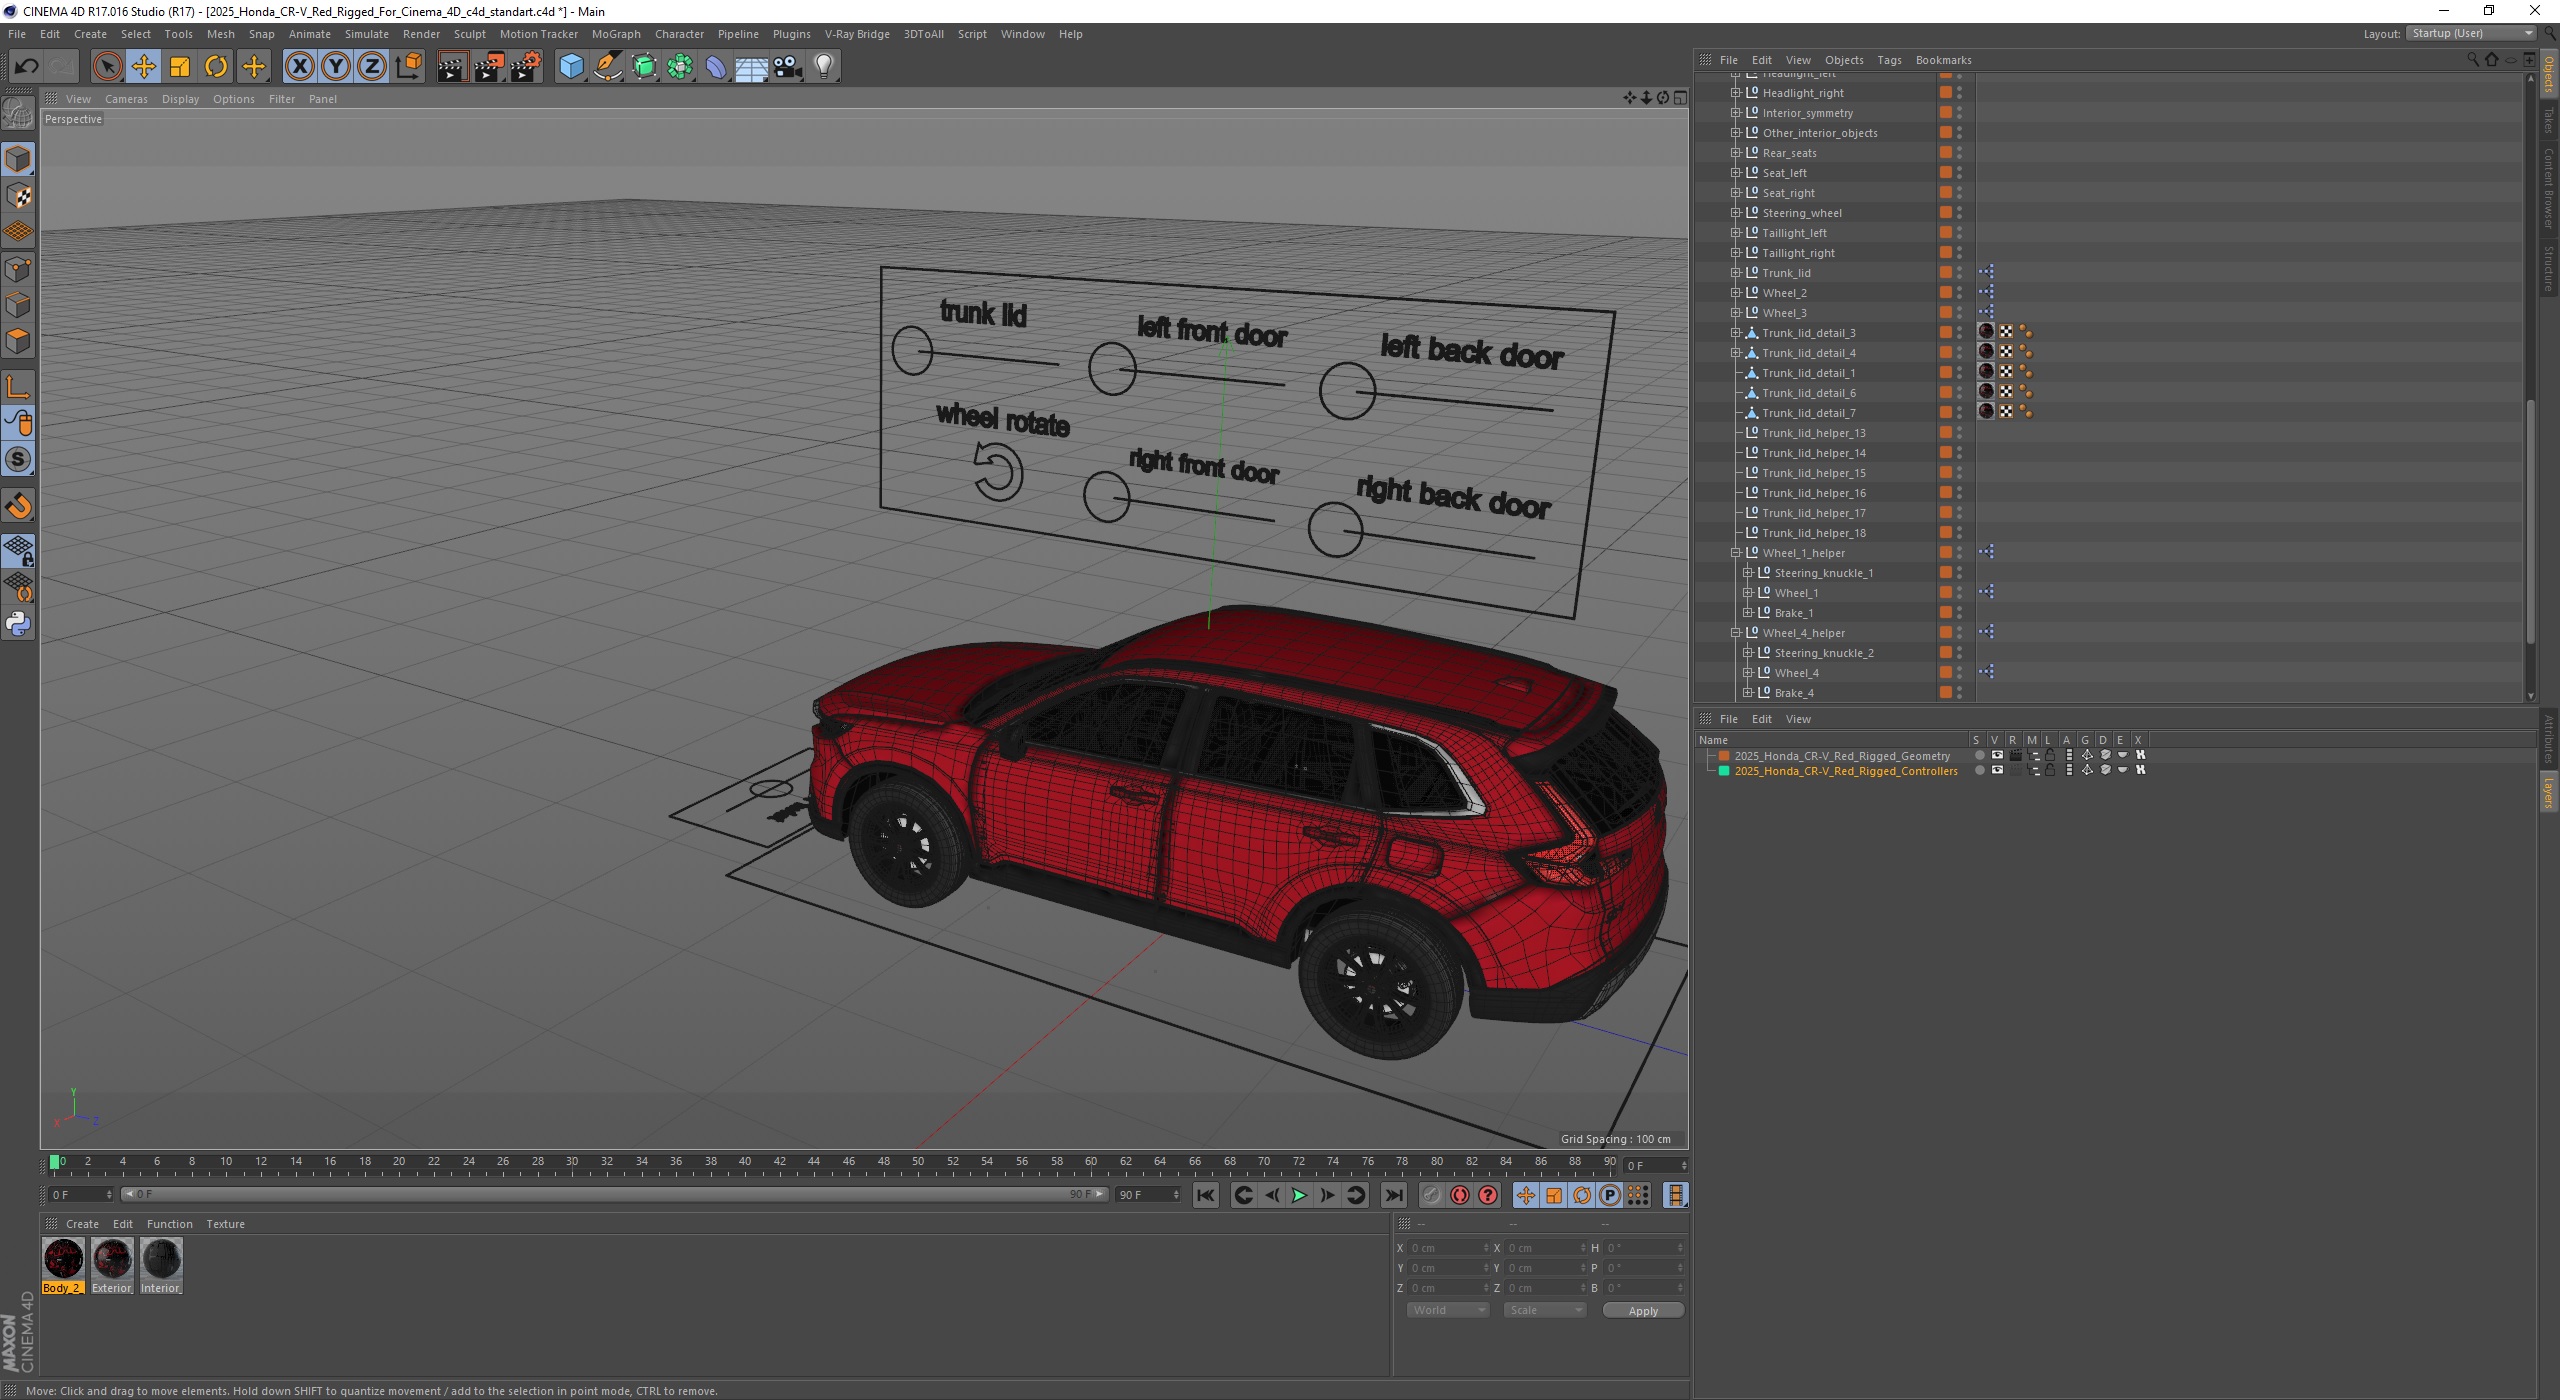Expand Brake_1 object

(1748, 613)
